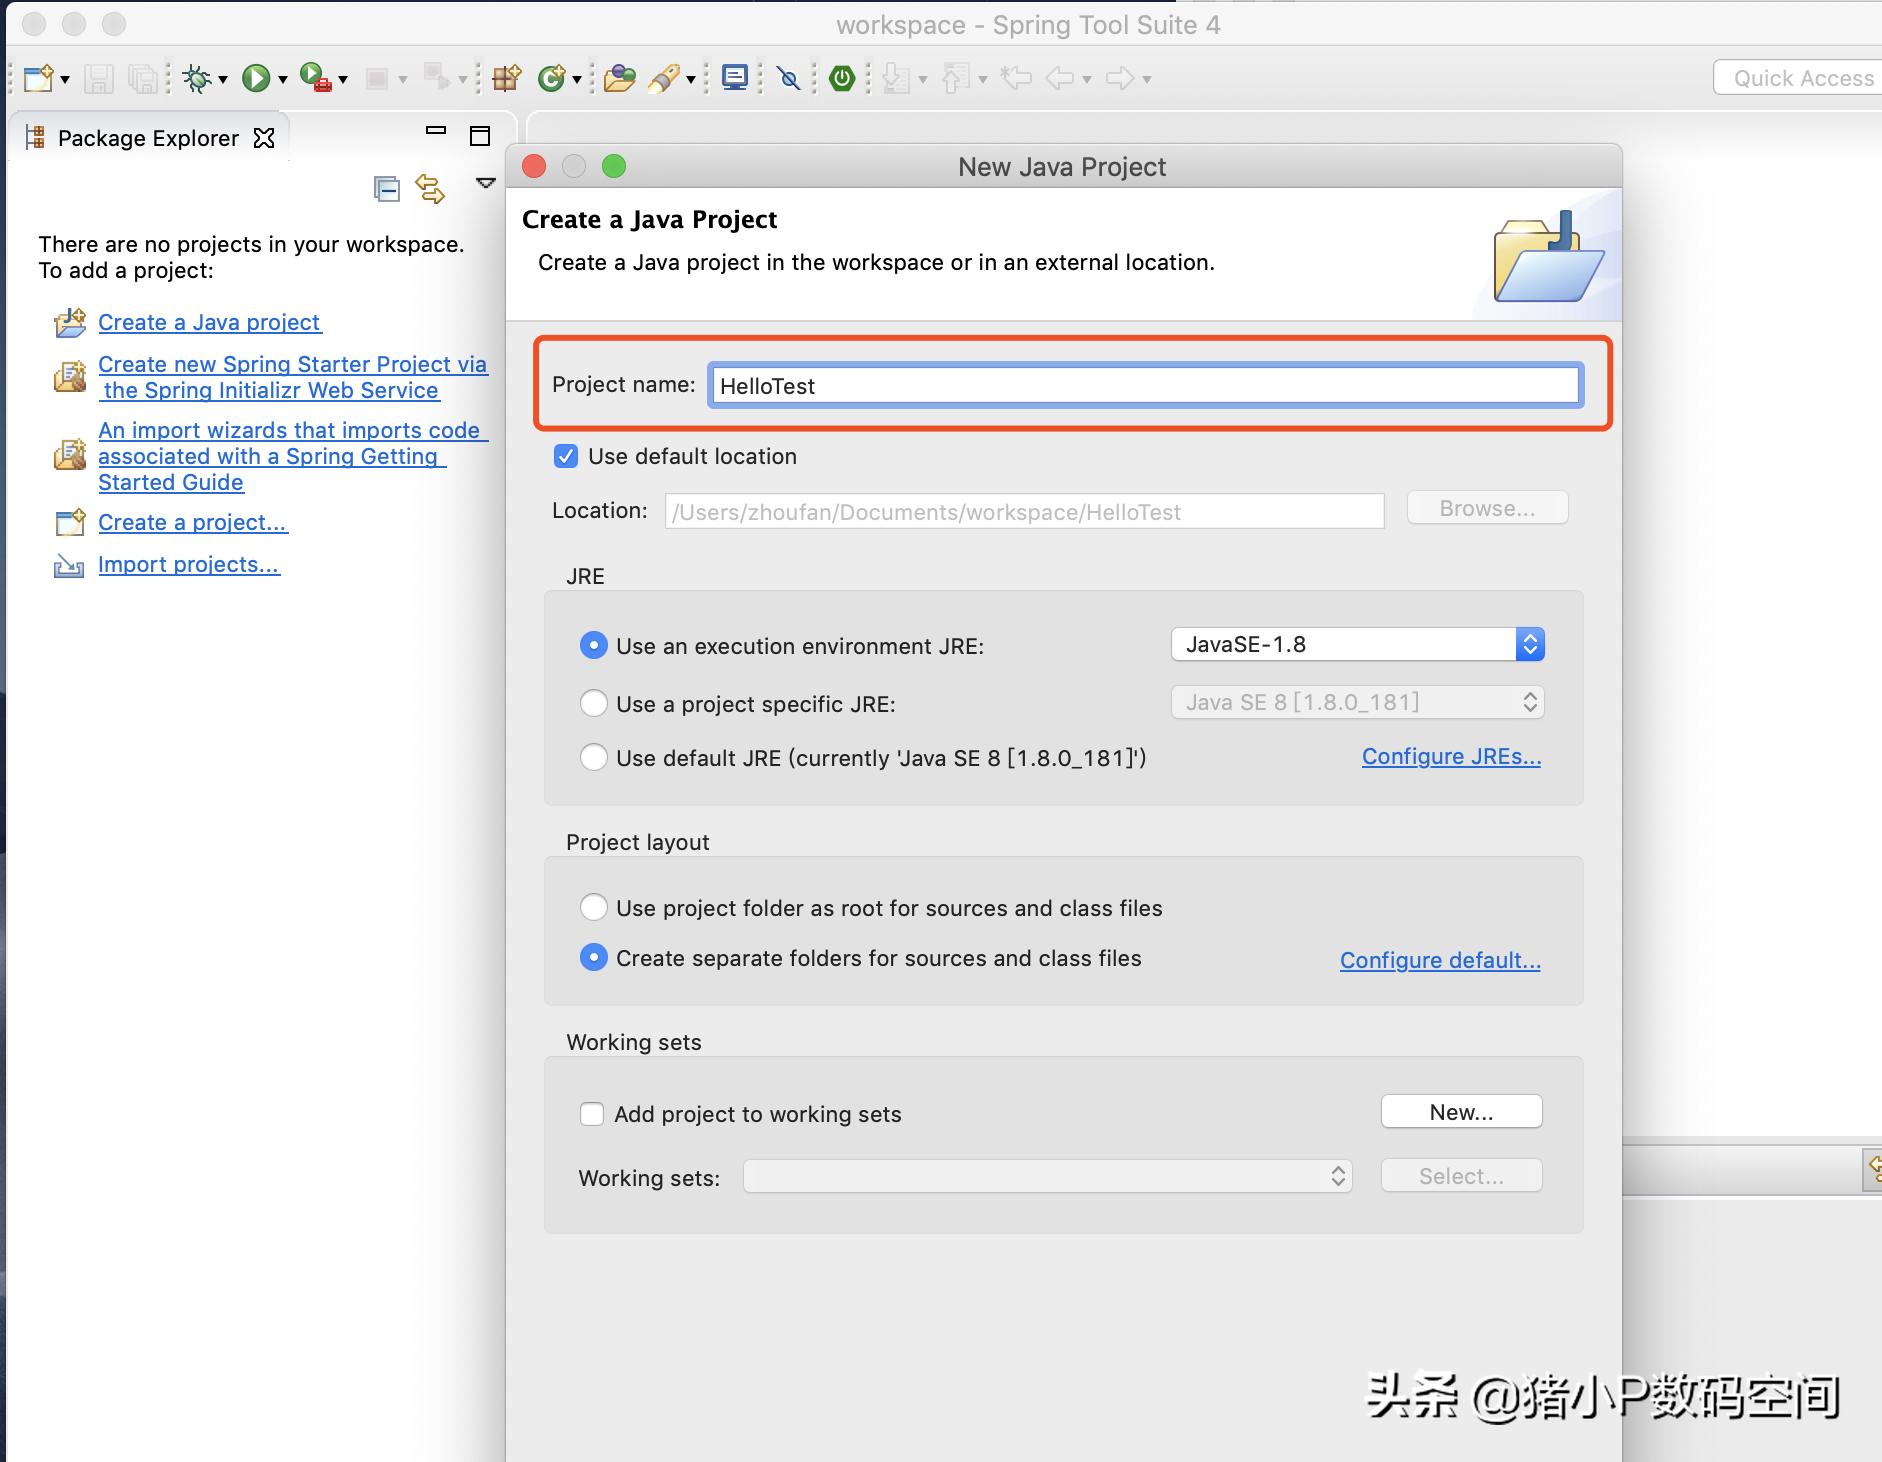The height and width of the screenshot is (1462, 1882).
Task: Select the Package Explorer tab
Action: tap(148, 138)
